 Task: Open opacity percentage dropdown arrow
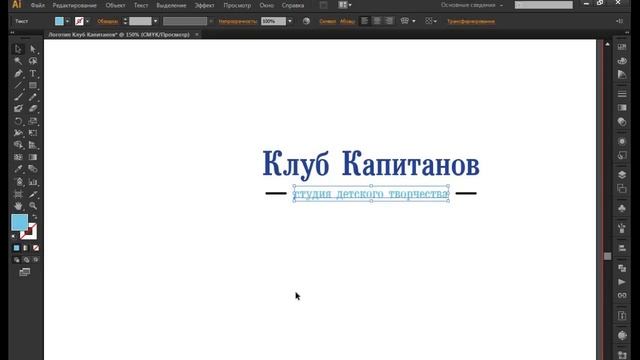tap(290, 21)
